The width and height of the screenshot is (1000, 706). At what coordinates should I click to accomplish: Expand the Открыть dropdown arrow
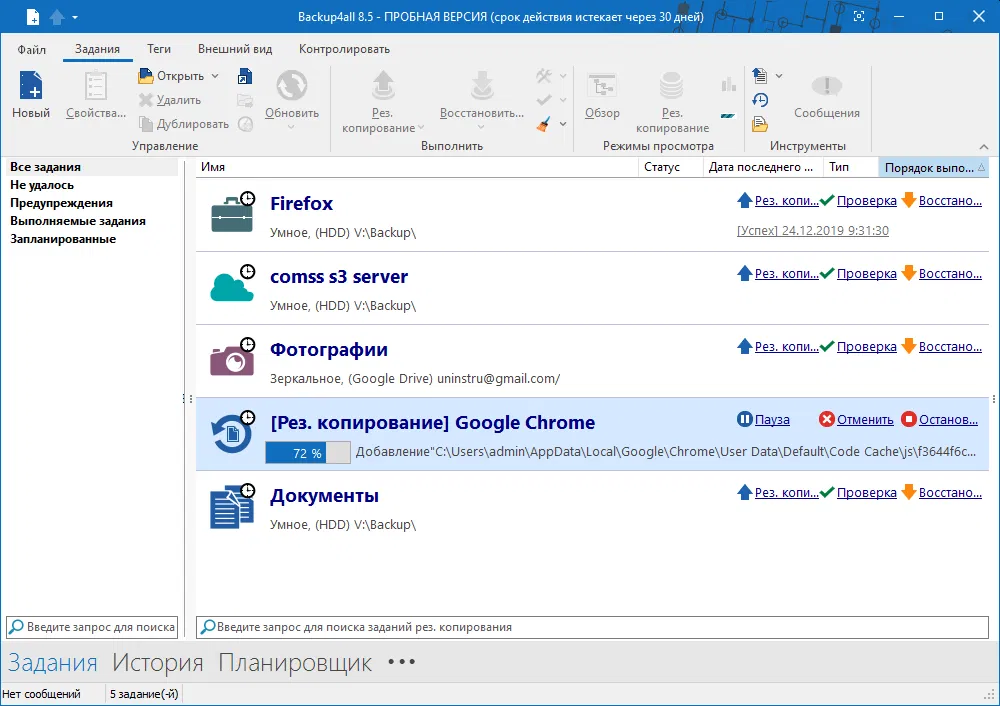click(215, 76)
